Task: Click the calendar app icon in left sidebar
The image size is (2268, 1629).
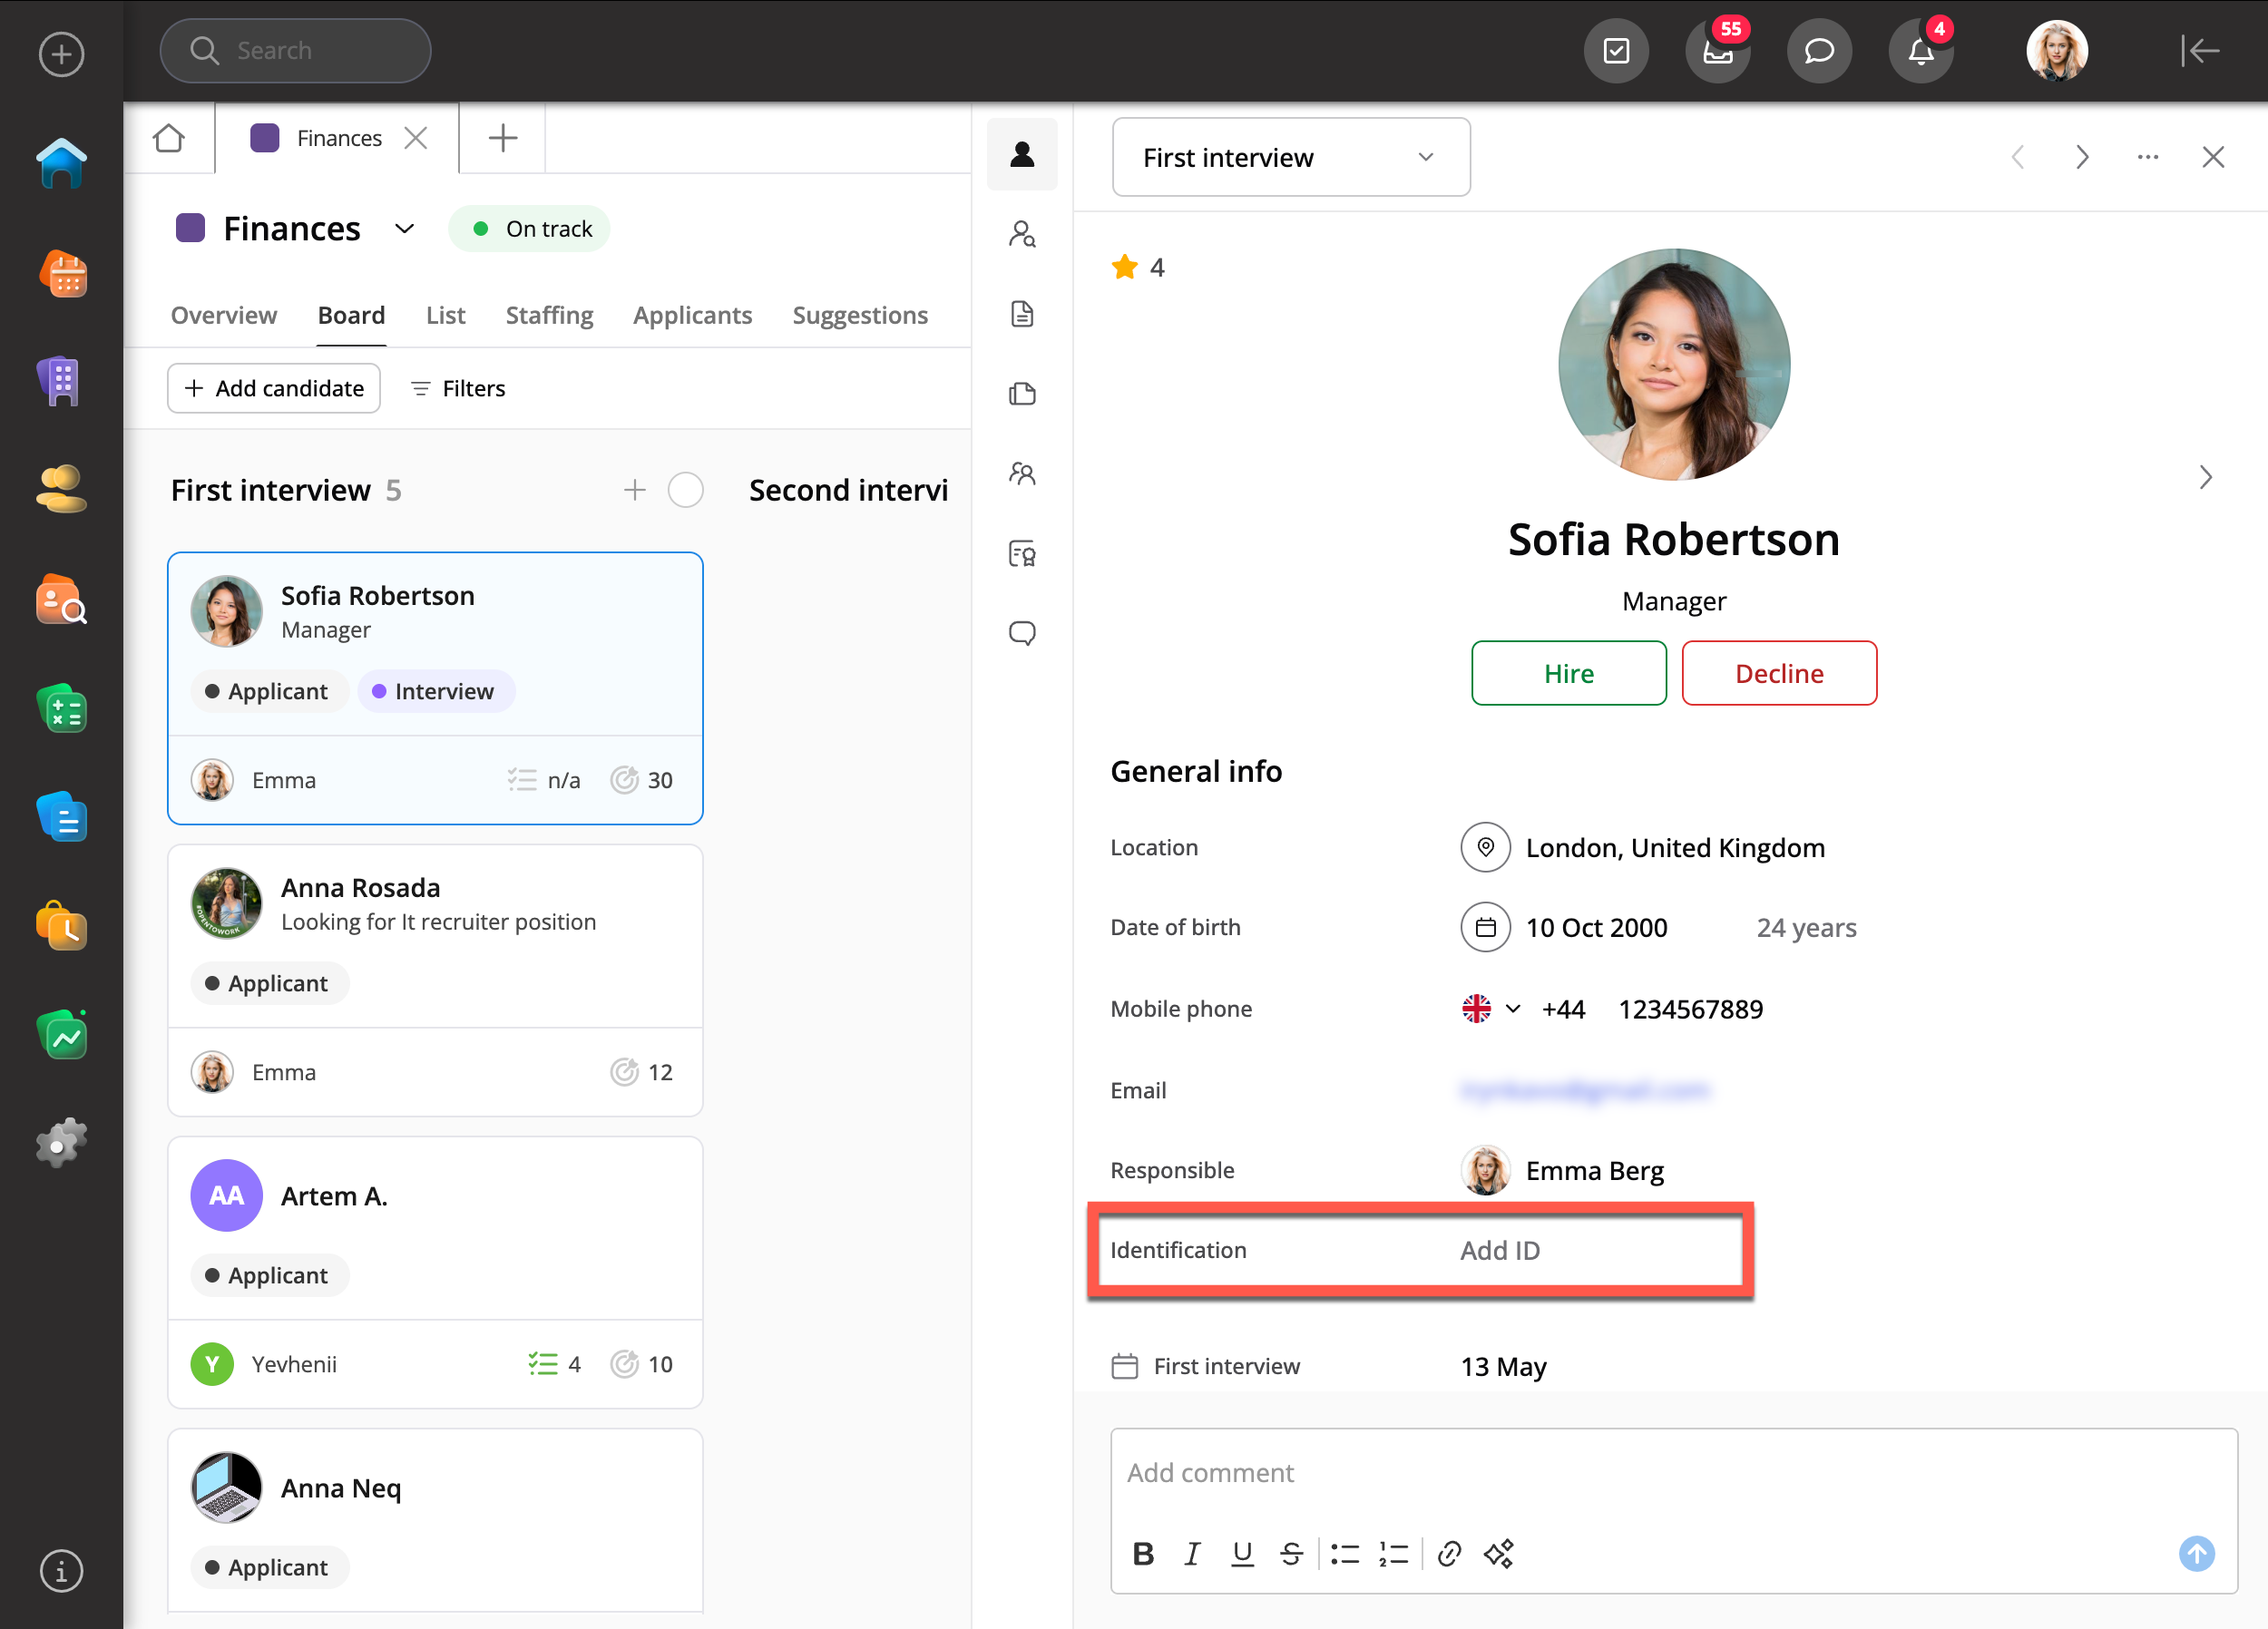Action: click(x=62, y=274)
